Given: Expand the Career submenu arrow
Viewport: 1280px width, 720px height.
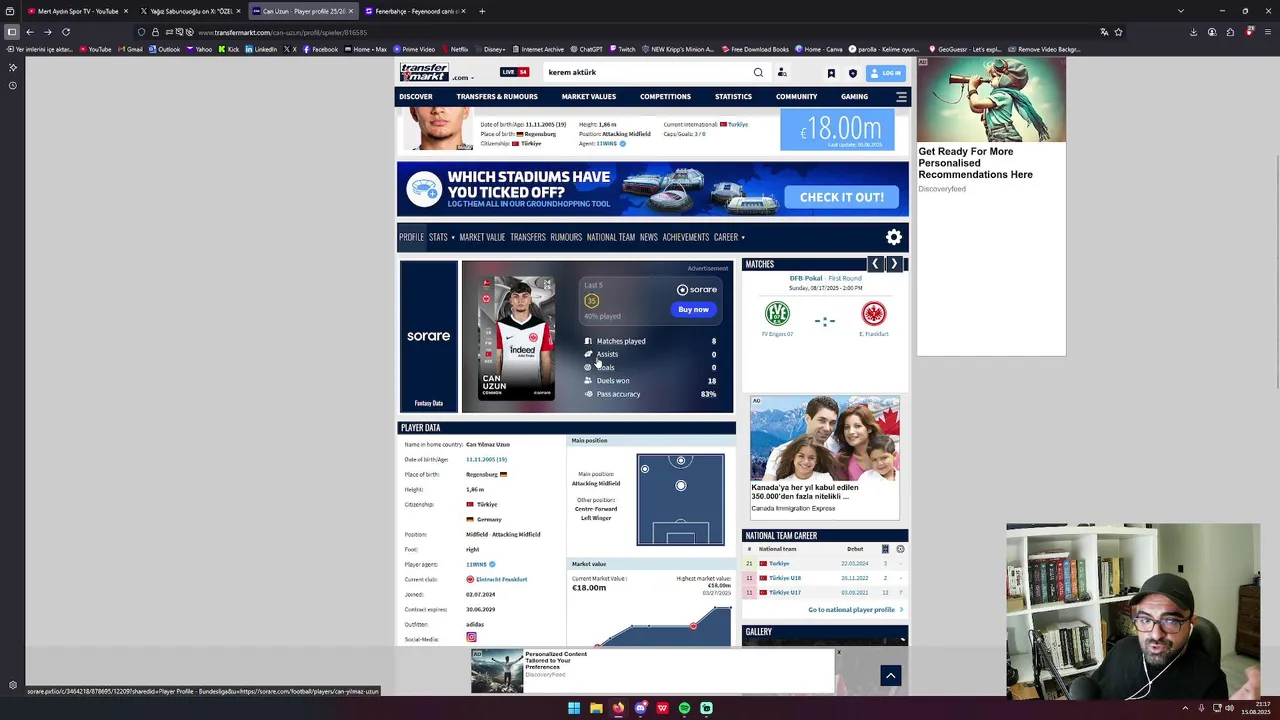Looking at the screenshot, I should click(x=743, y=238).
